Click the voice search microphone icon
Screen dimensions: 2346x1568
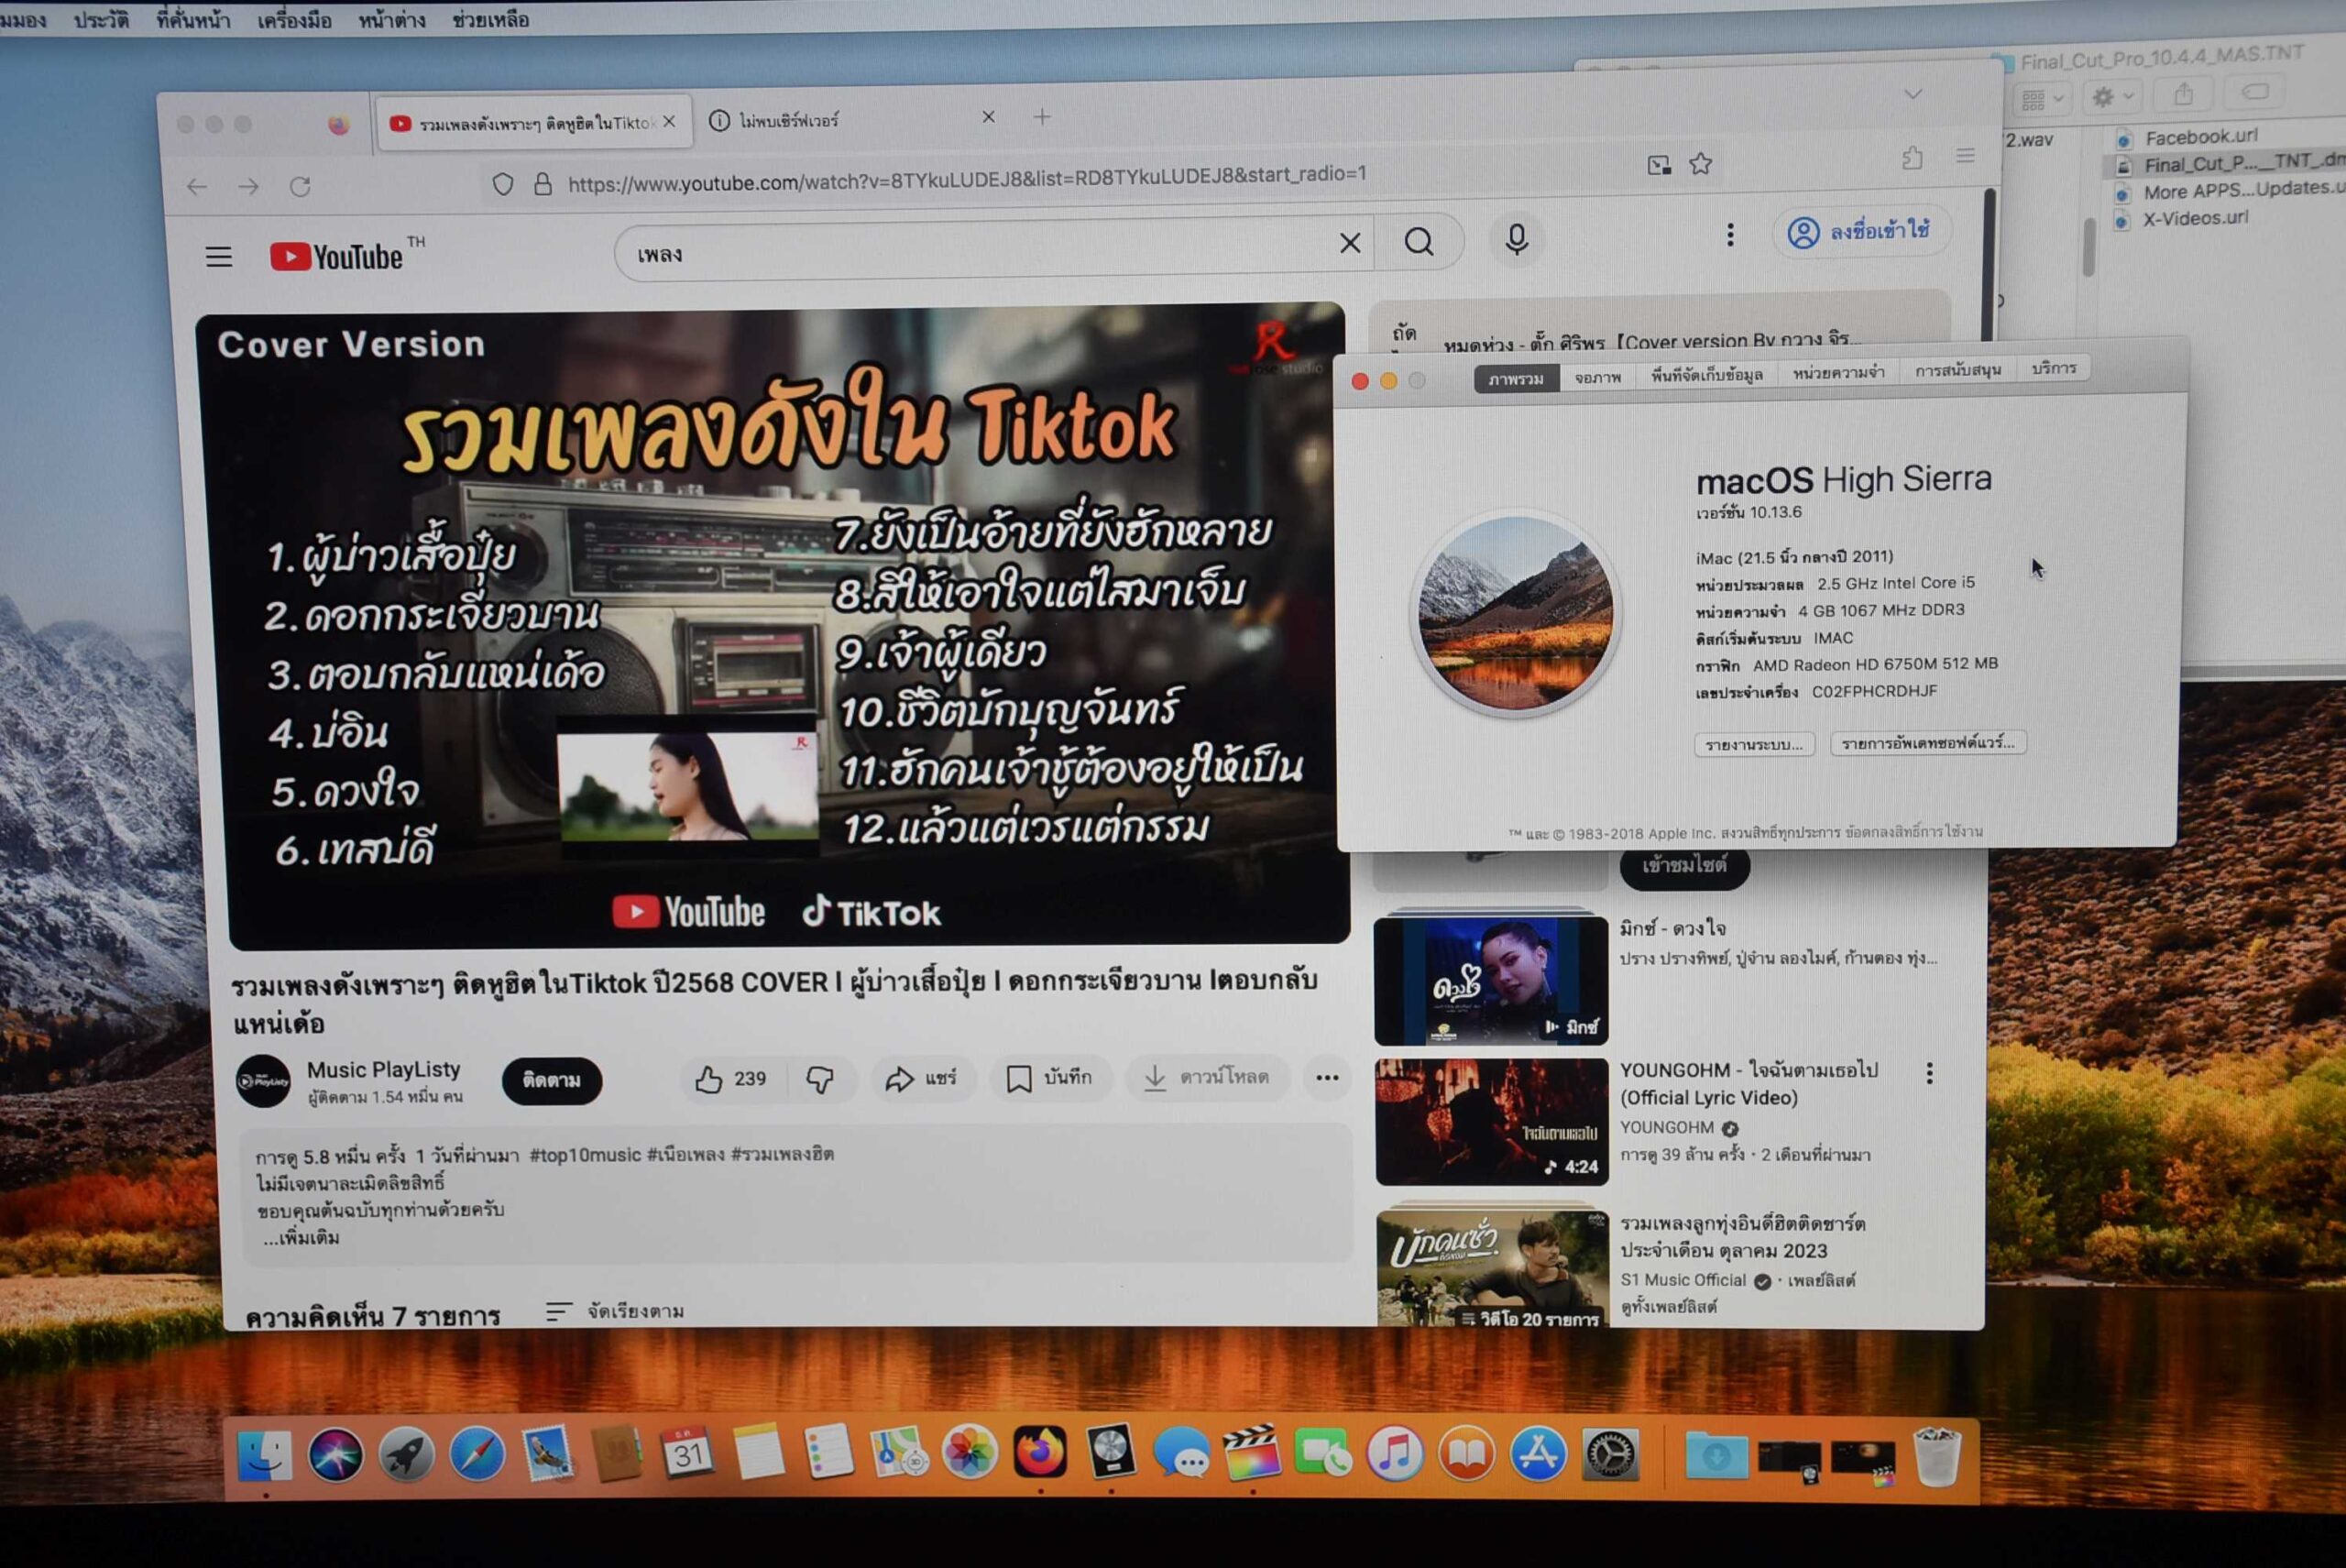(1516, 239)
